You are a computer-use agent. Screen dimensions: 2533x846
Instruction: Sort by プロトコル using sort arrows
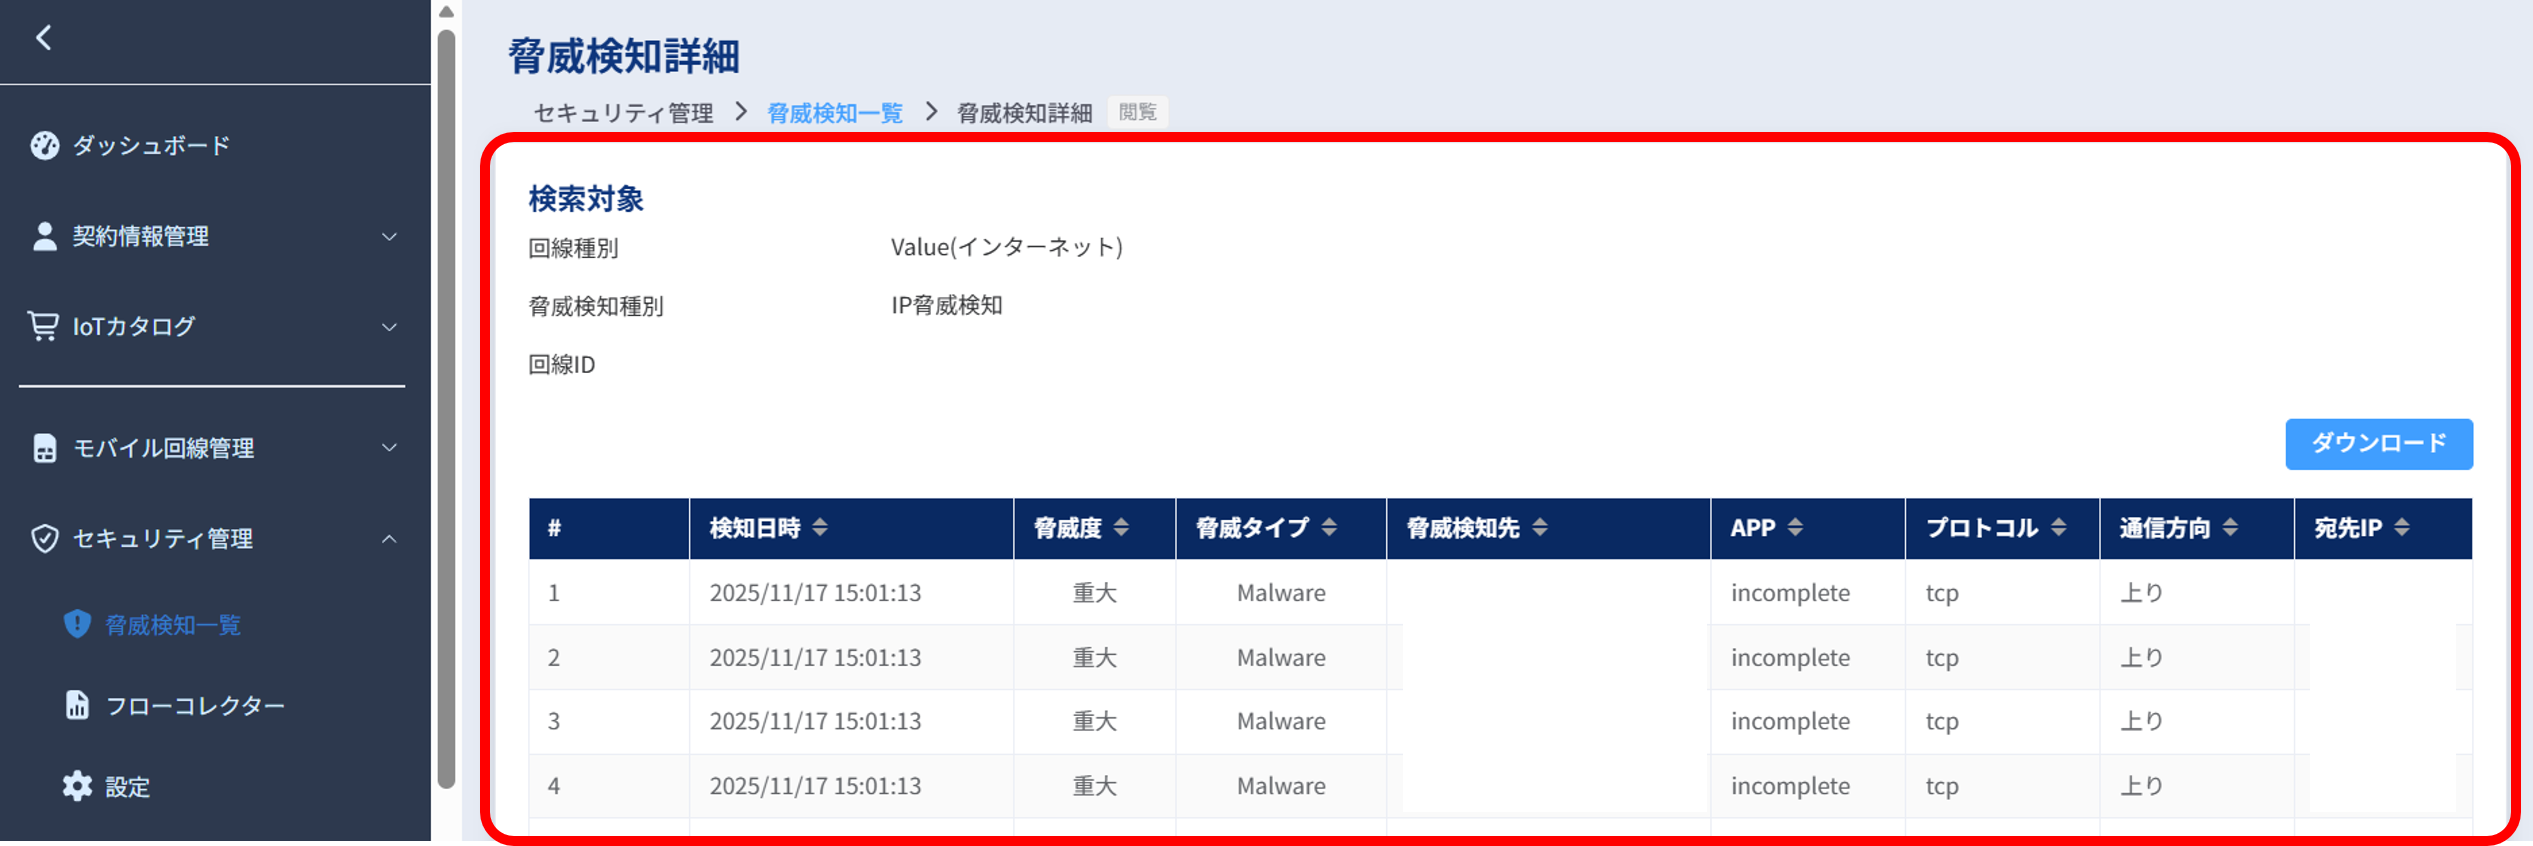tap(2058, 528)
